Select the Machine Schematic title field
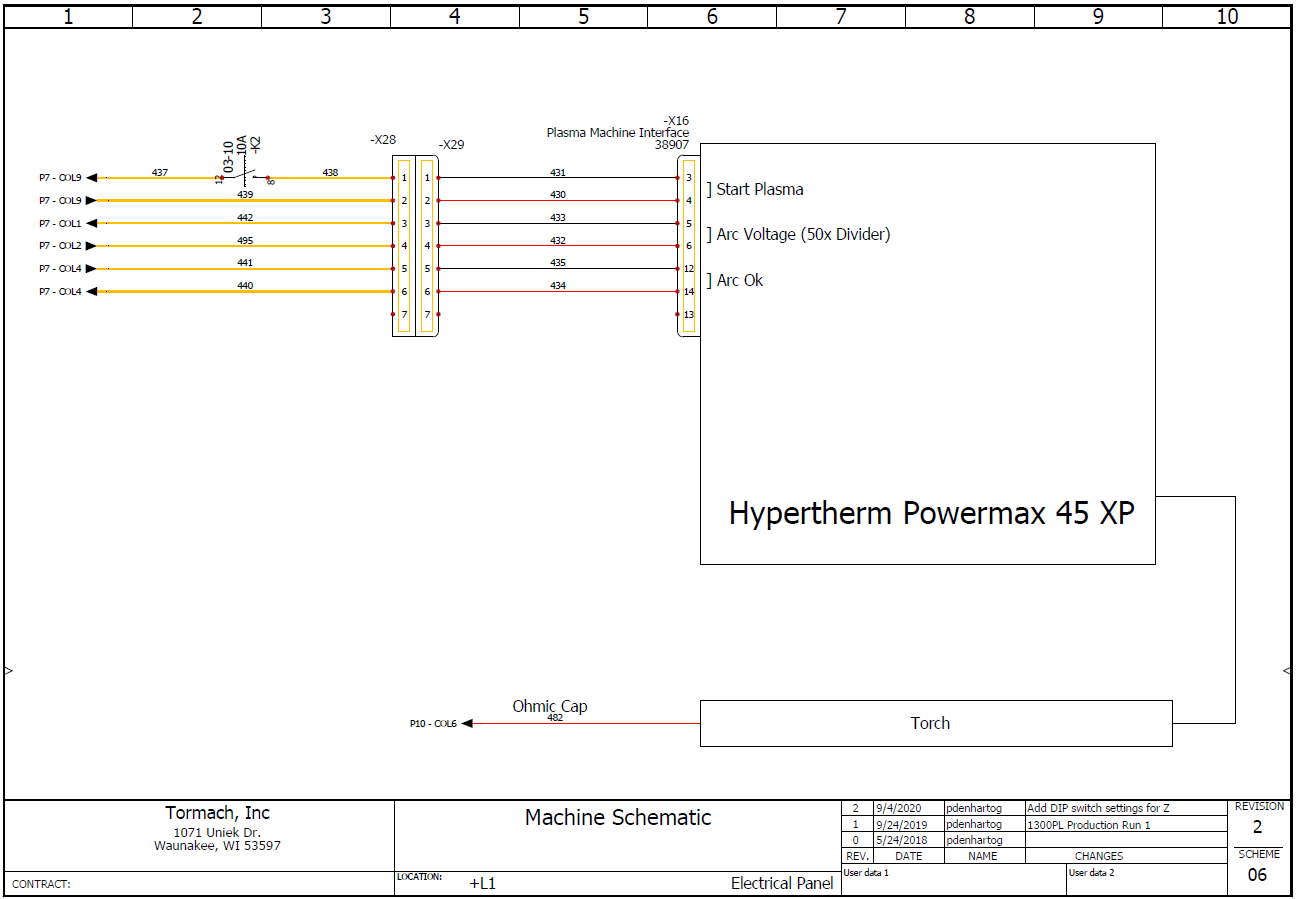Screen dimensions: 1296x899 (x=618, y=817)
